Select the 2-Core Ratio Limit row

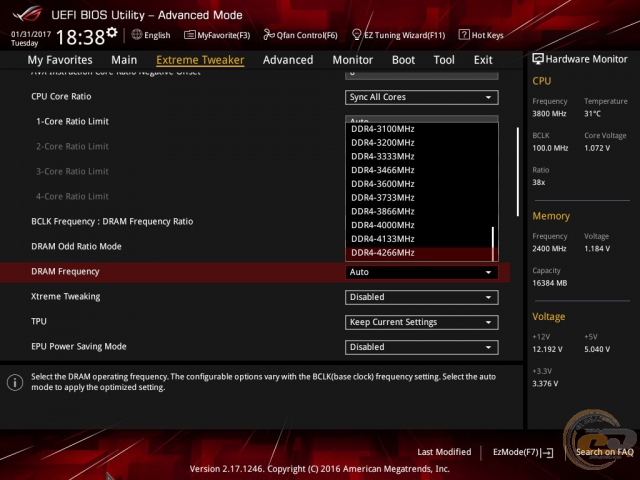pos(72,147)
